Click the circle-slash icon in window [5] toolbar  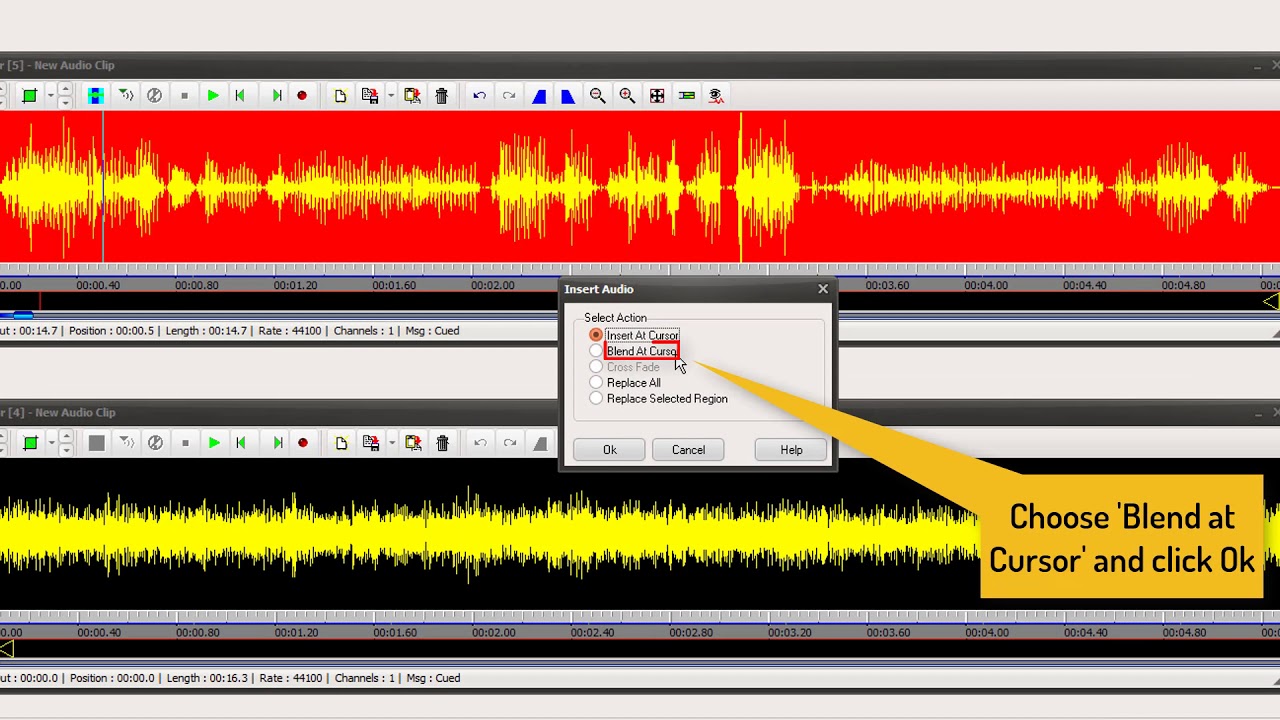(155, 96)
